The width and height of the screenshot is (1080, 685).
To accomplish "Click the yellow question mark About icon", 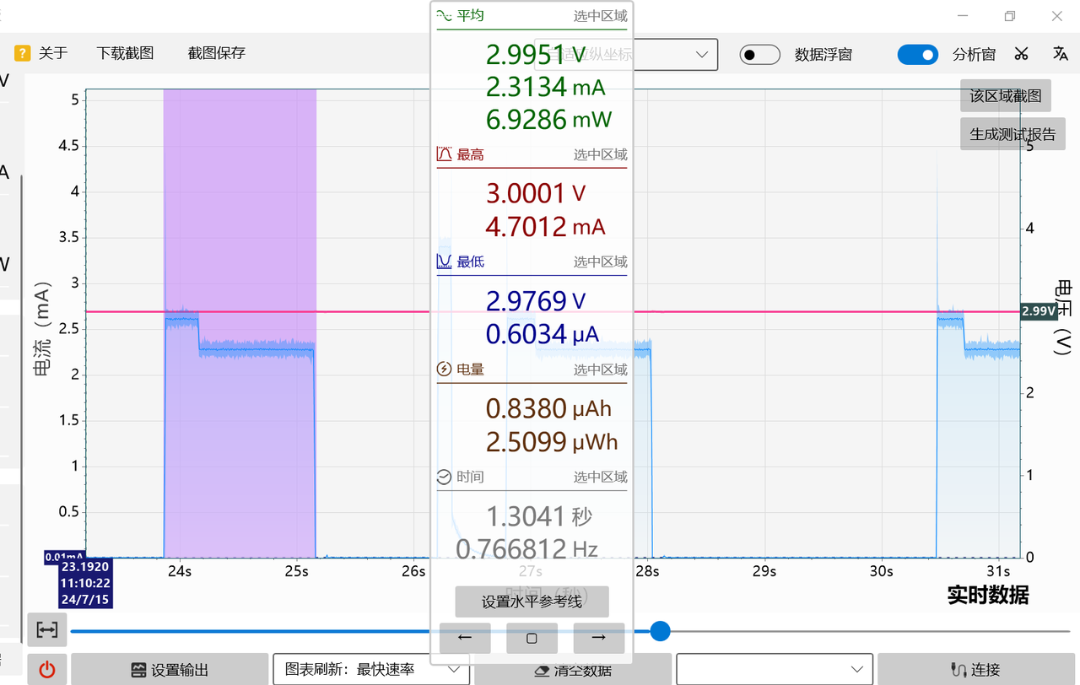I will click(22, 53).
